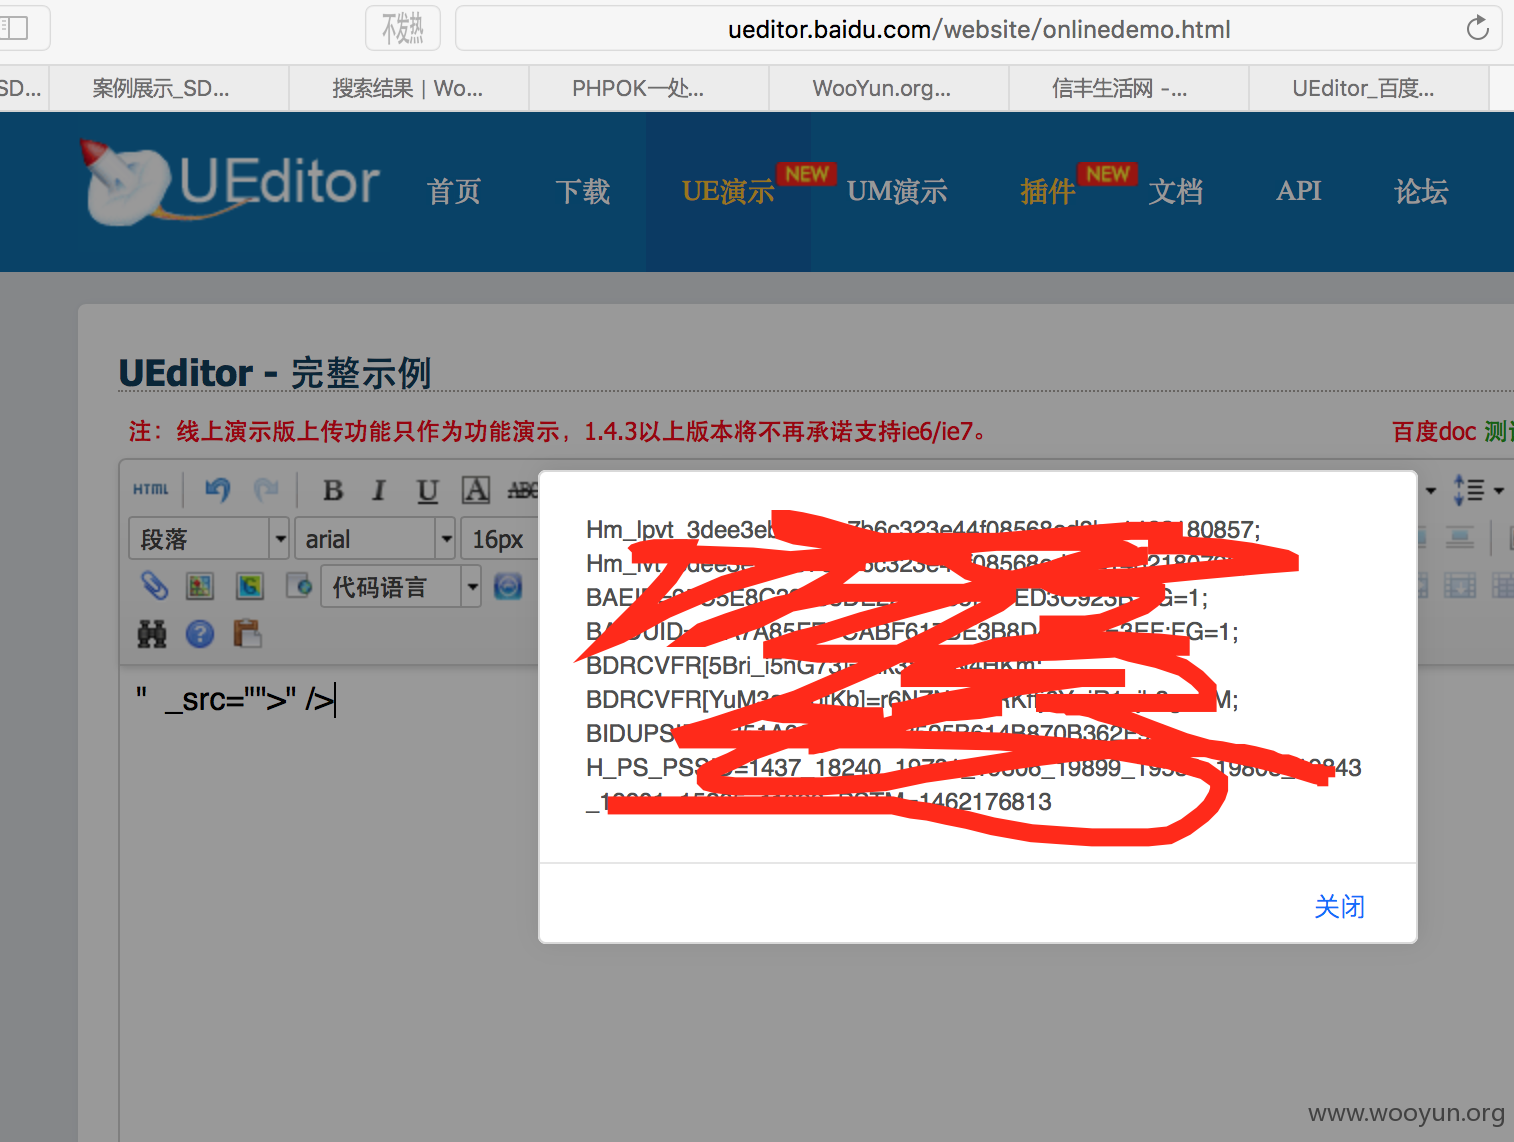The width and height of the screenshot is (1514, 1142).
Task: Click the redo arrow icon
Action: (x=266, y=489)
